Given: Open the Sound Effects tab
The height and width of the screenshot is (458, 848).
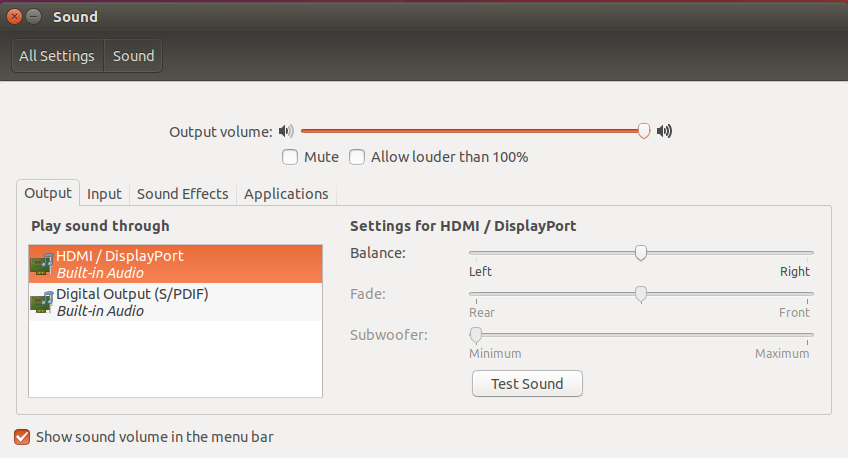Looking at the screenshot, I should tap(183, 194).
